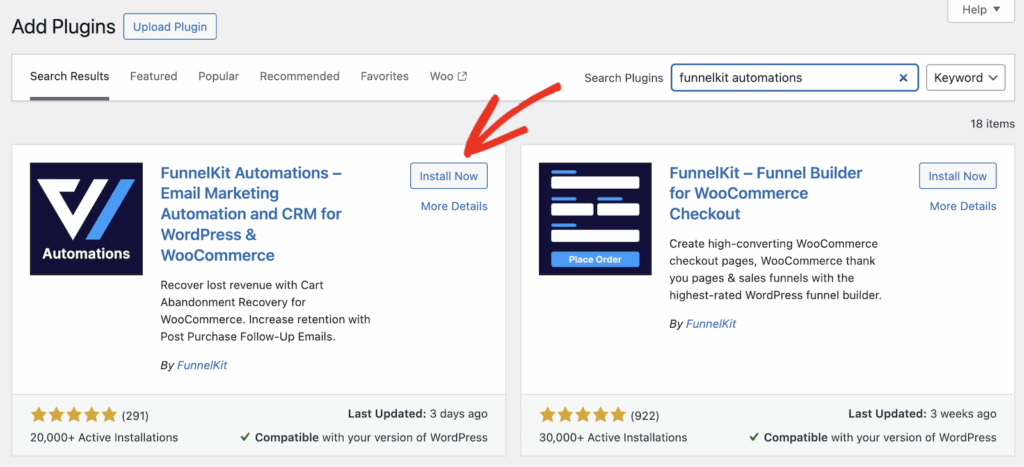The height and width of the screenshot is (467, 1024).
Task: Open the Recommended plugins tab
Action: click(x=300, y=76)
